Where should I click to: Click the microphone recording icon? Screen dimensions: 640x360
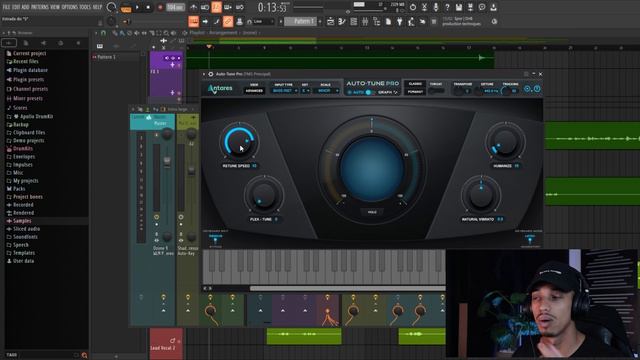[436, 7]
